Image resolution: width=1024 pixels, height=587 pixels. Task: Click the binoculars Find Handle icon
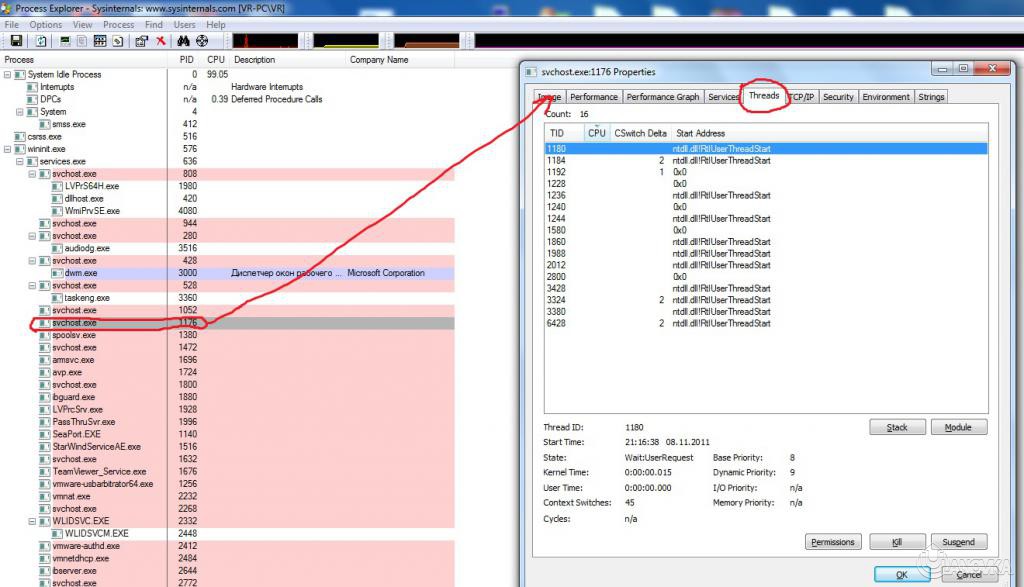click(184, 41)
